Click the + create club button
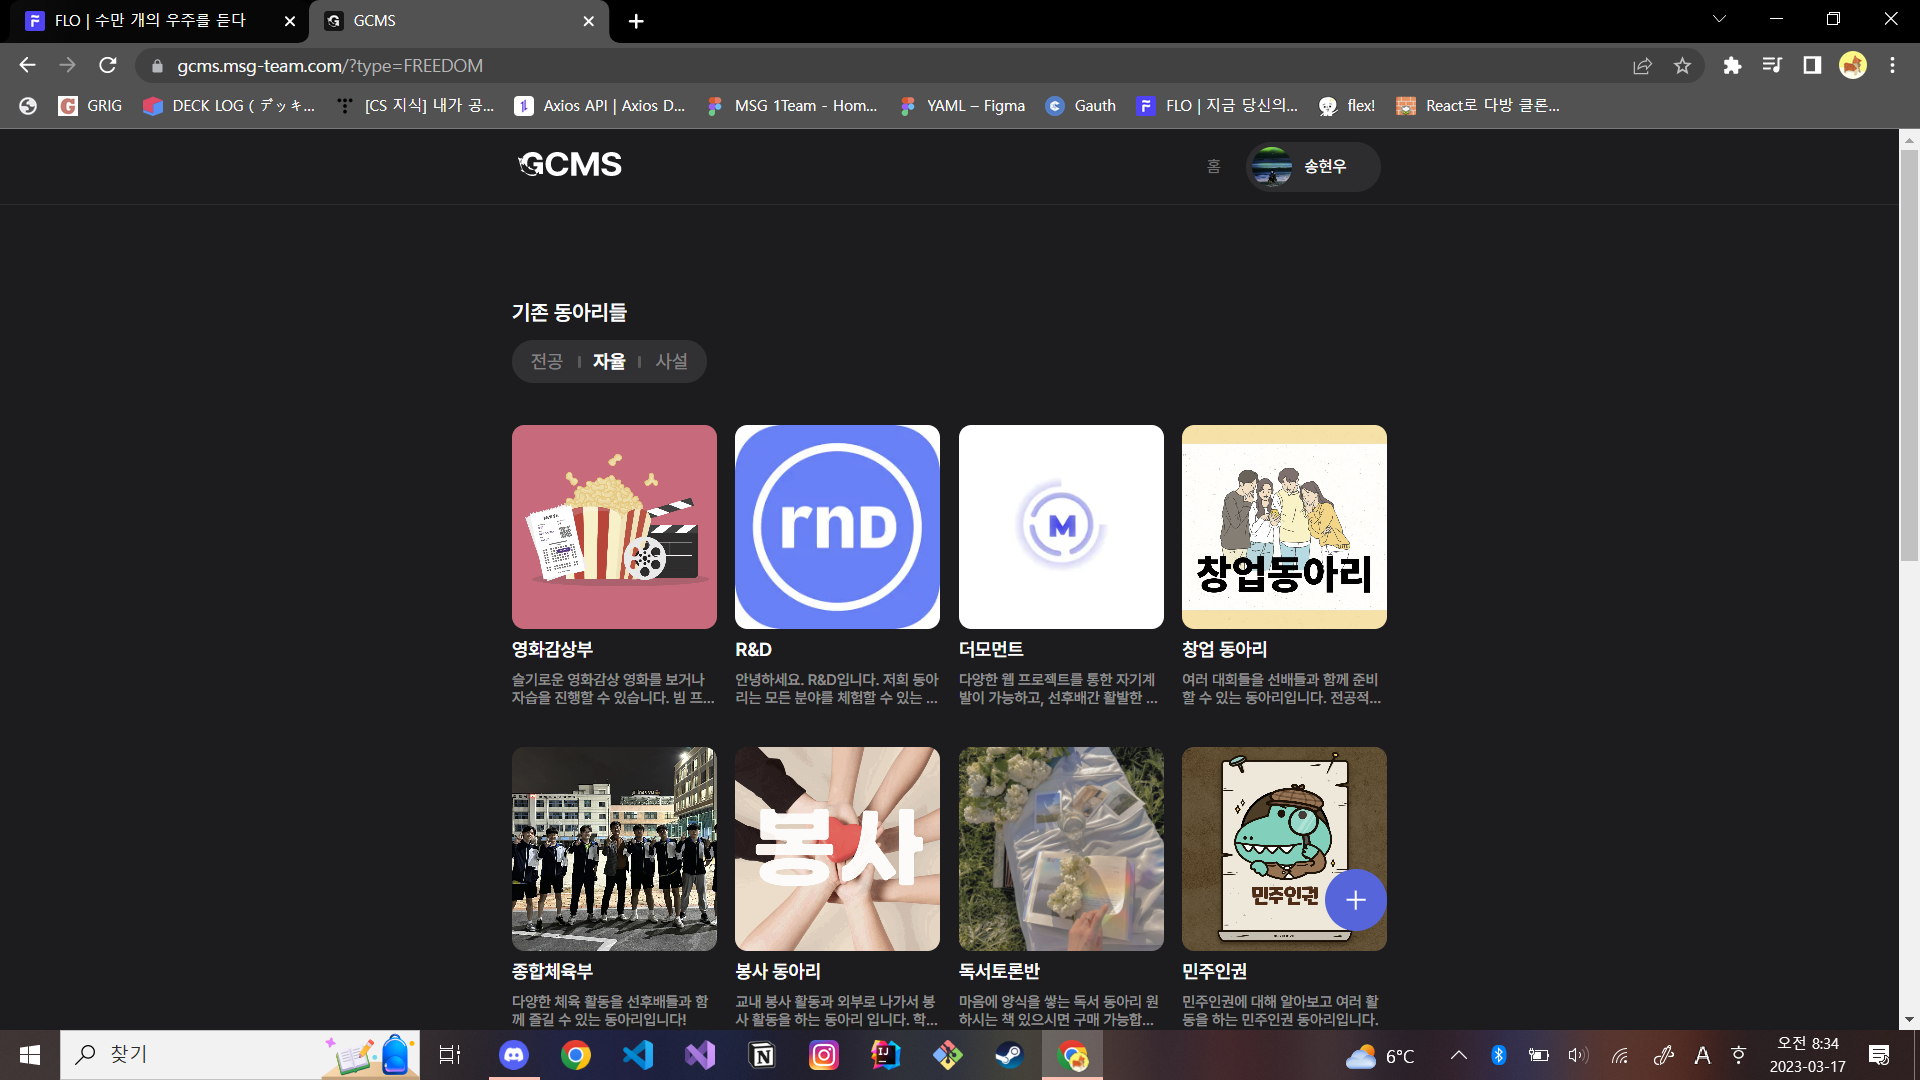 tap(1355, 900)
